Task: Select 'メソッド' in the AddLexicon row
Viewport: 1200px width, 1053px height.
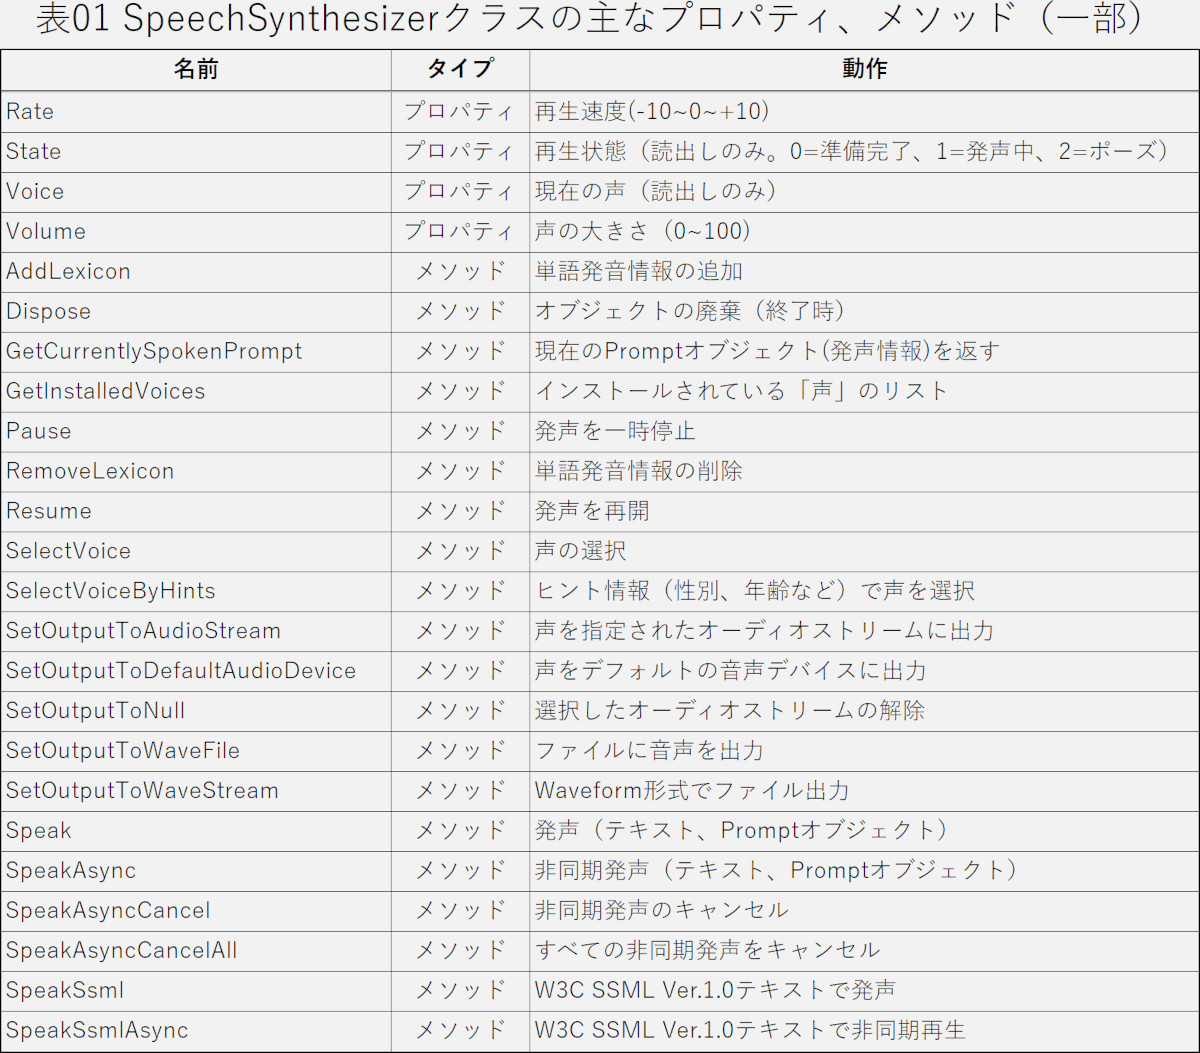Action: pyautogui.click(x=460, y=271)
